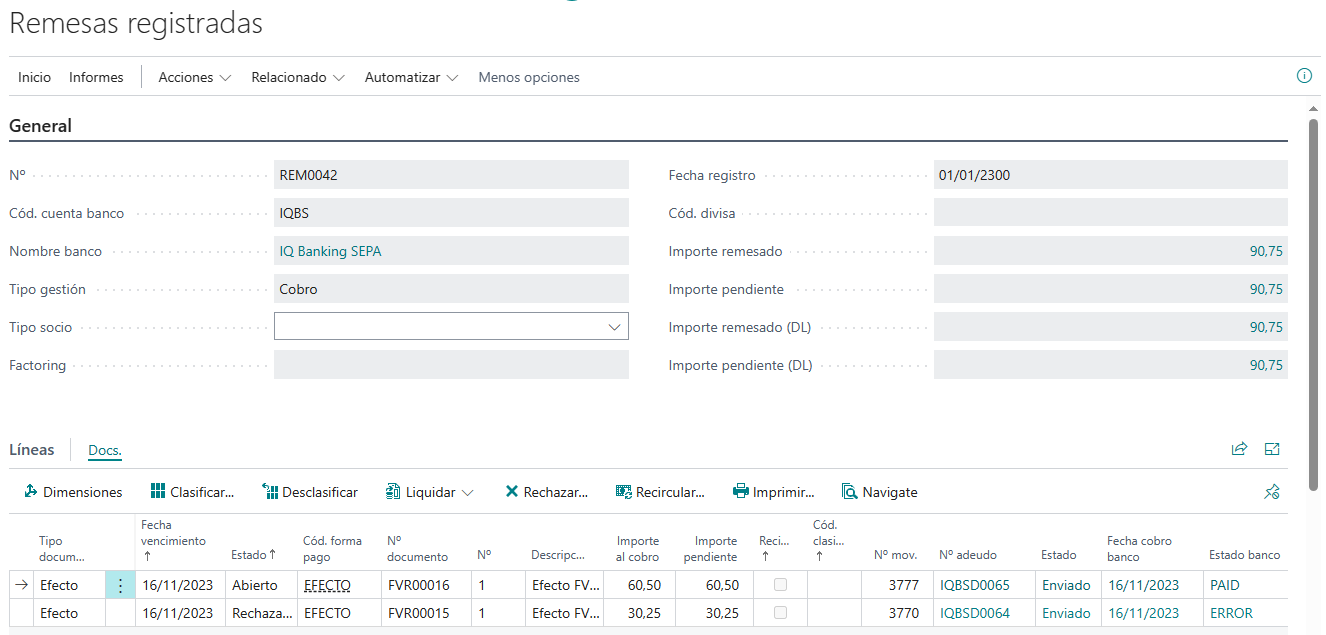Open the Informes menu

tap(96, 77)
